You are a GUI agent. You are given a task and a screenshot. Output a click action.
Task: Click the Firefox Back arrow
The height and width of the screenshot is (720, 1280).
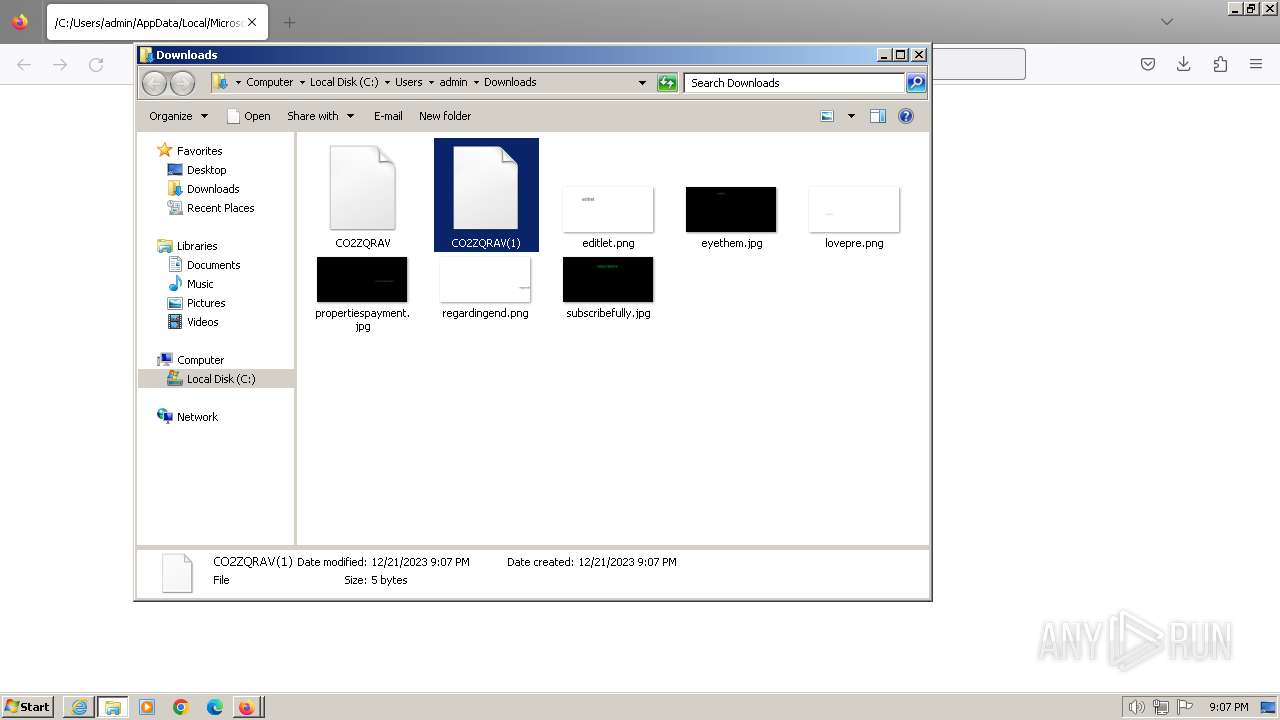(x=24, y=64)
